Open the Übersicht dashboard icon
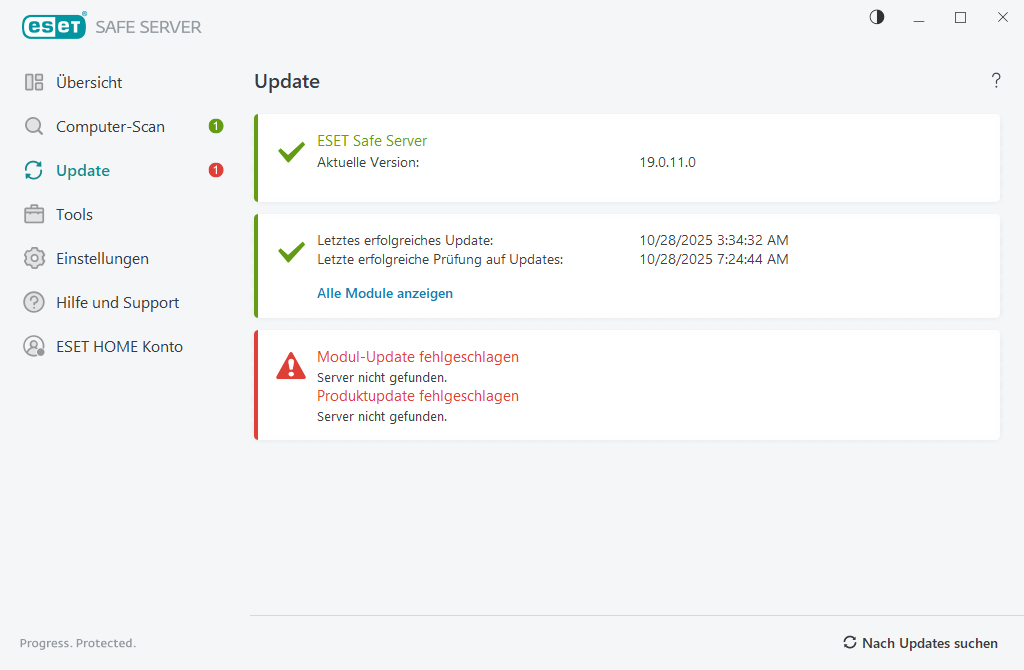This screenshot has width=1024, height=670. (x=35, y=82)
